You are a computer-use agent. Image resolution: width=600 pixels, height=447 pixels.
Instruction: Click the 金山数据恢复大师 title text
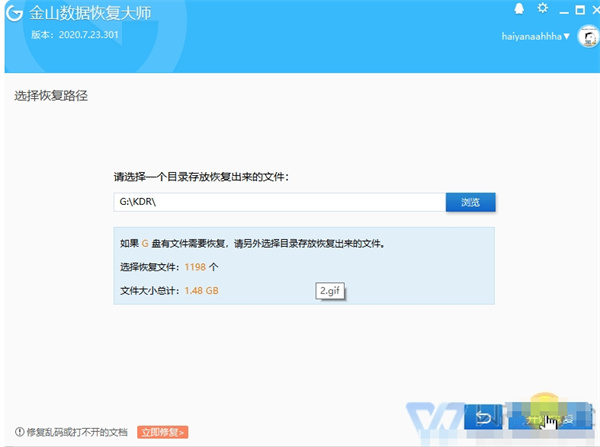tap(90, 13)
